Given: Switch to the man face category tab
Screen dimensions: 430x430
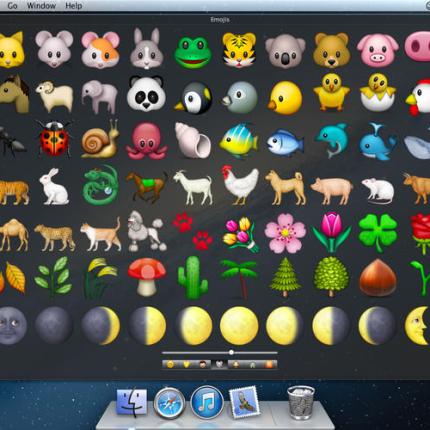Looking at the screenshot, I should [203, 365].
